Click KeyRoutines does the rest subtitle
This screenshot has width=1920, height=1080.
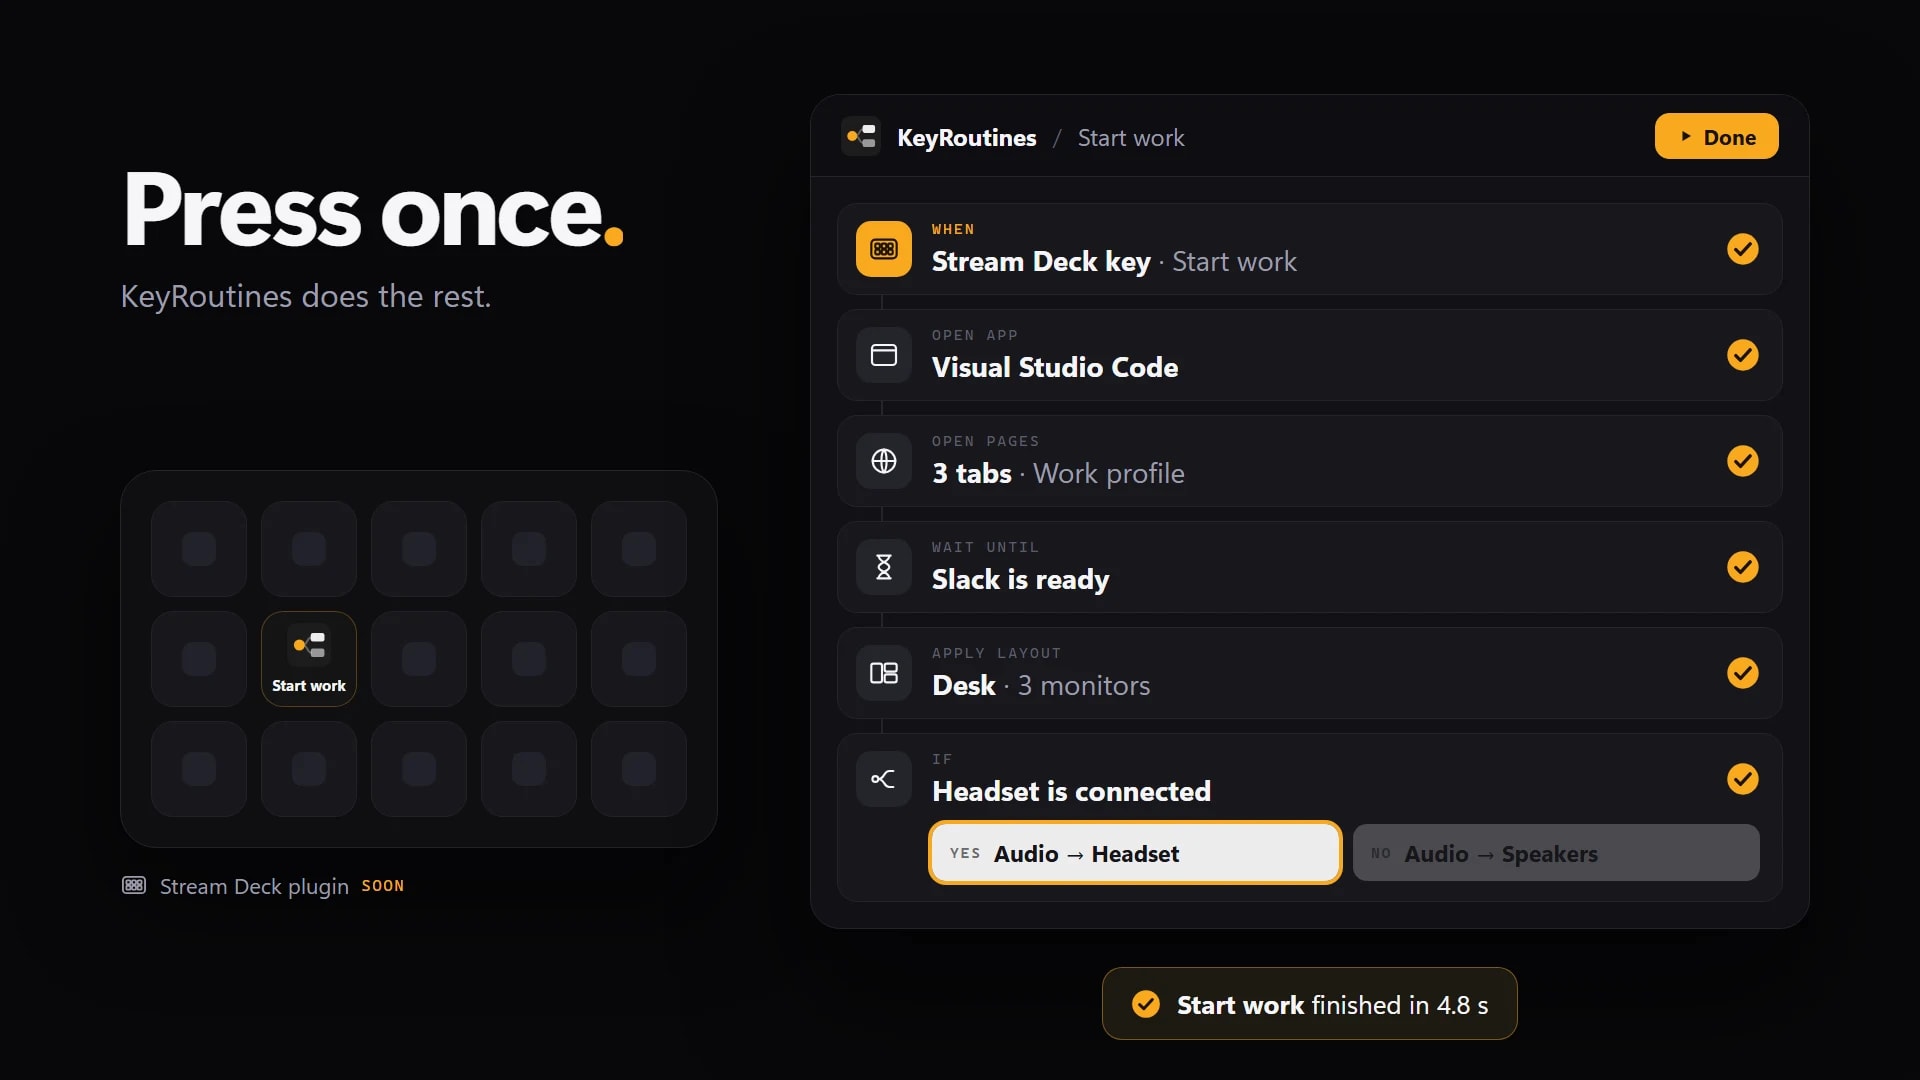tap(306, 296)
